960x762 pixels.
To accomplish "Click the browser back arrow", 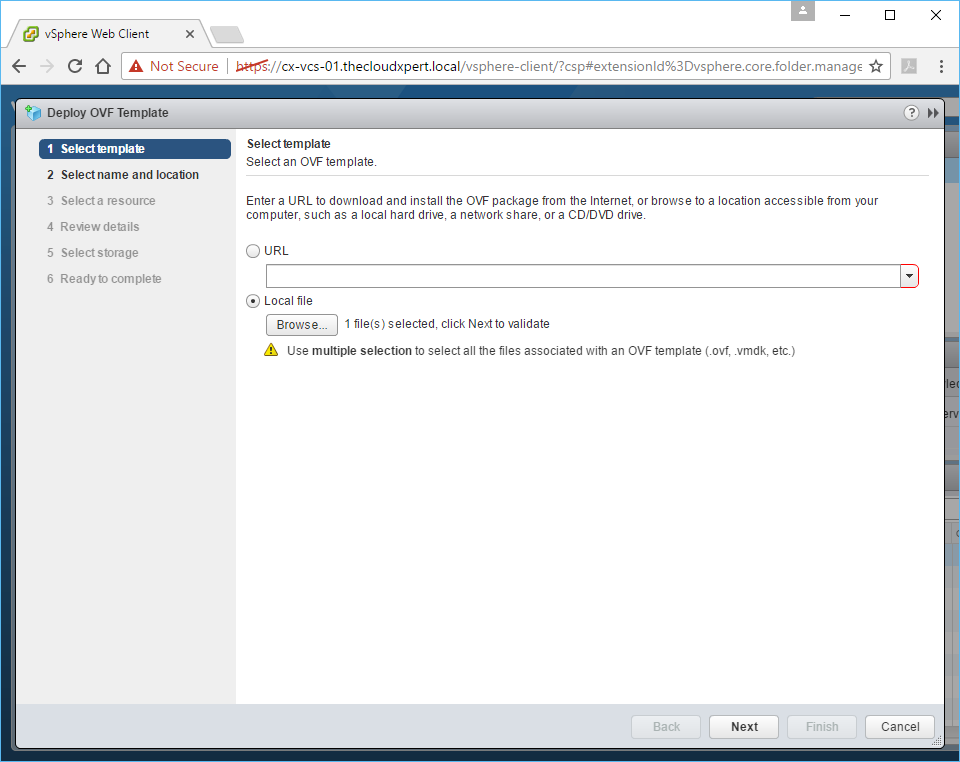I will [x=19, y=66].
